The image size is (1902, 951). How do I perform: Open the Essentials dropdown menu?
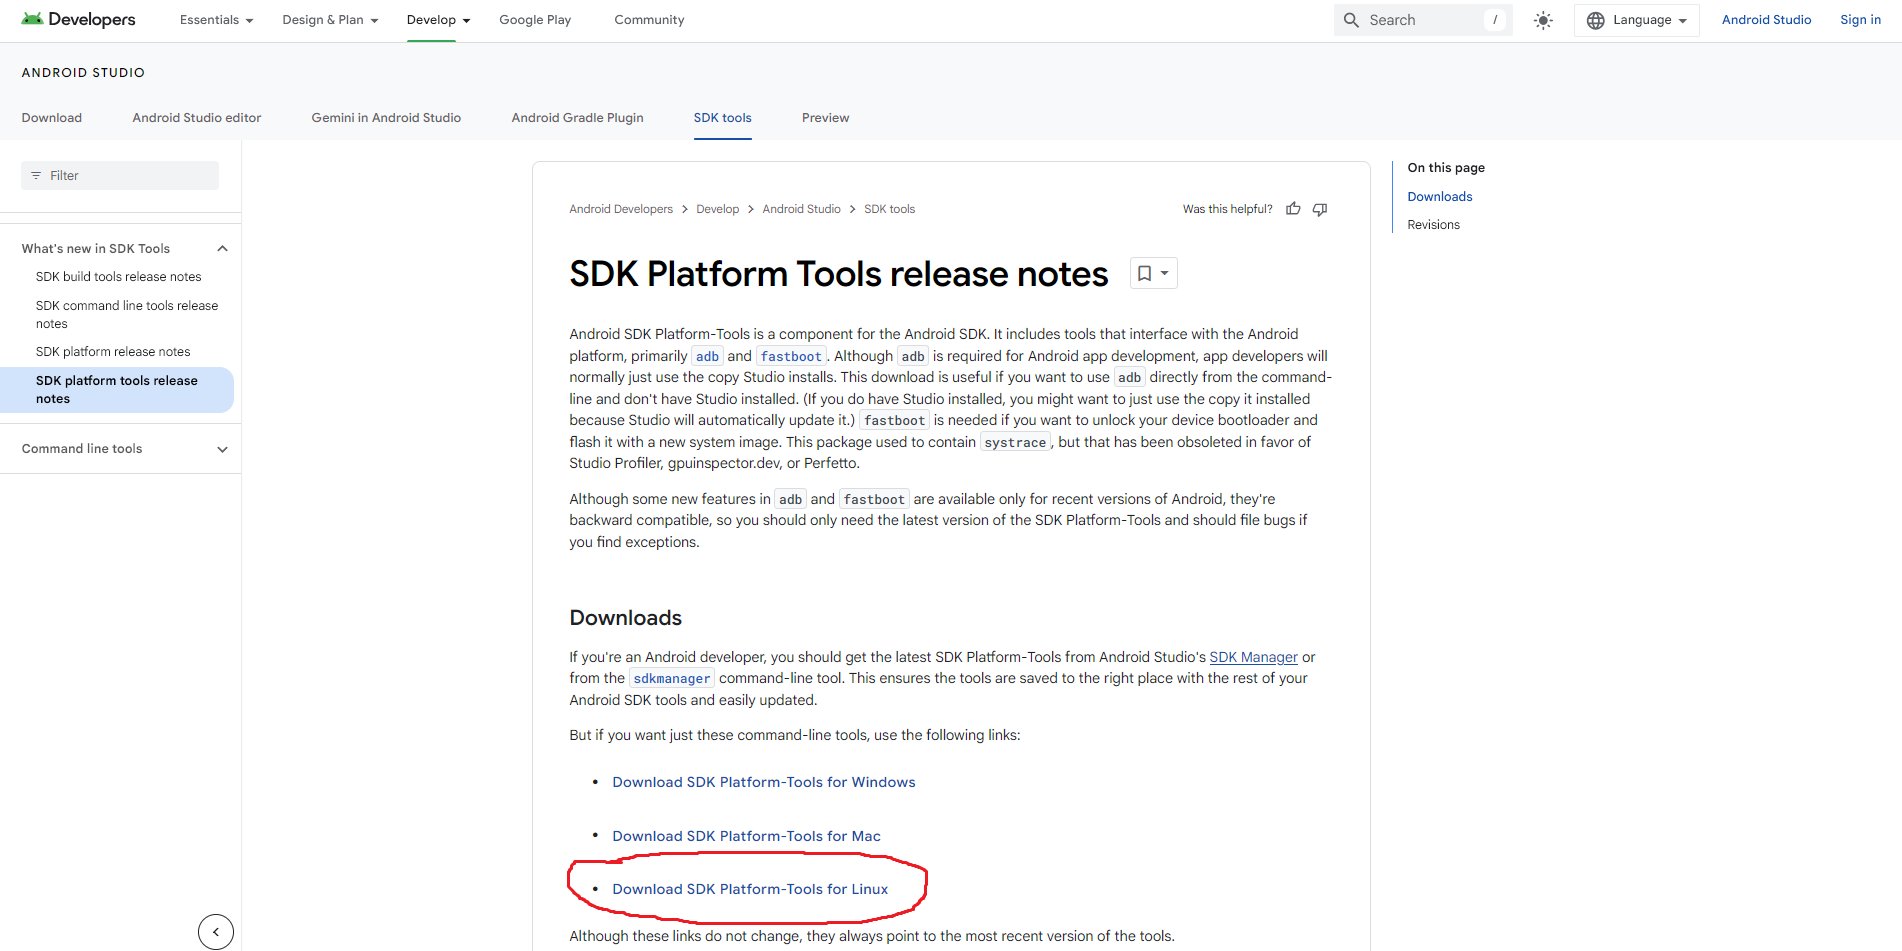coord(216,20)
